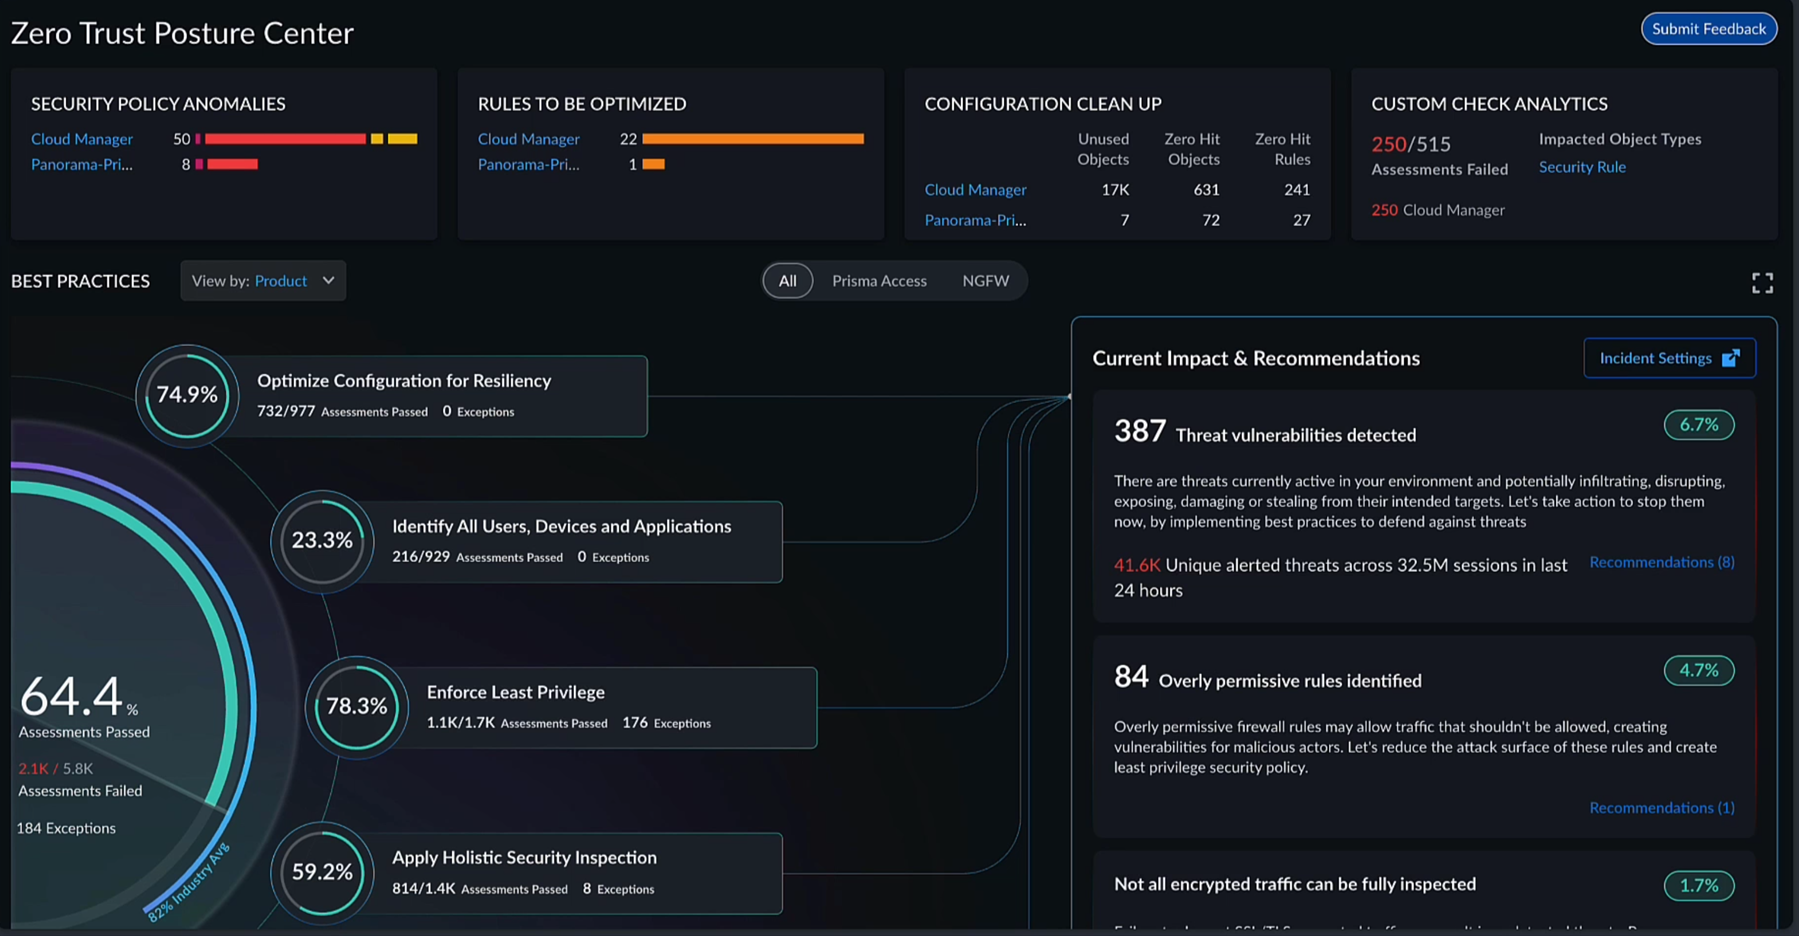Screen dimensions: 1799x936
Task: Click the 78.3% least privilege gauge circle
Action: pos(356,707)
